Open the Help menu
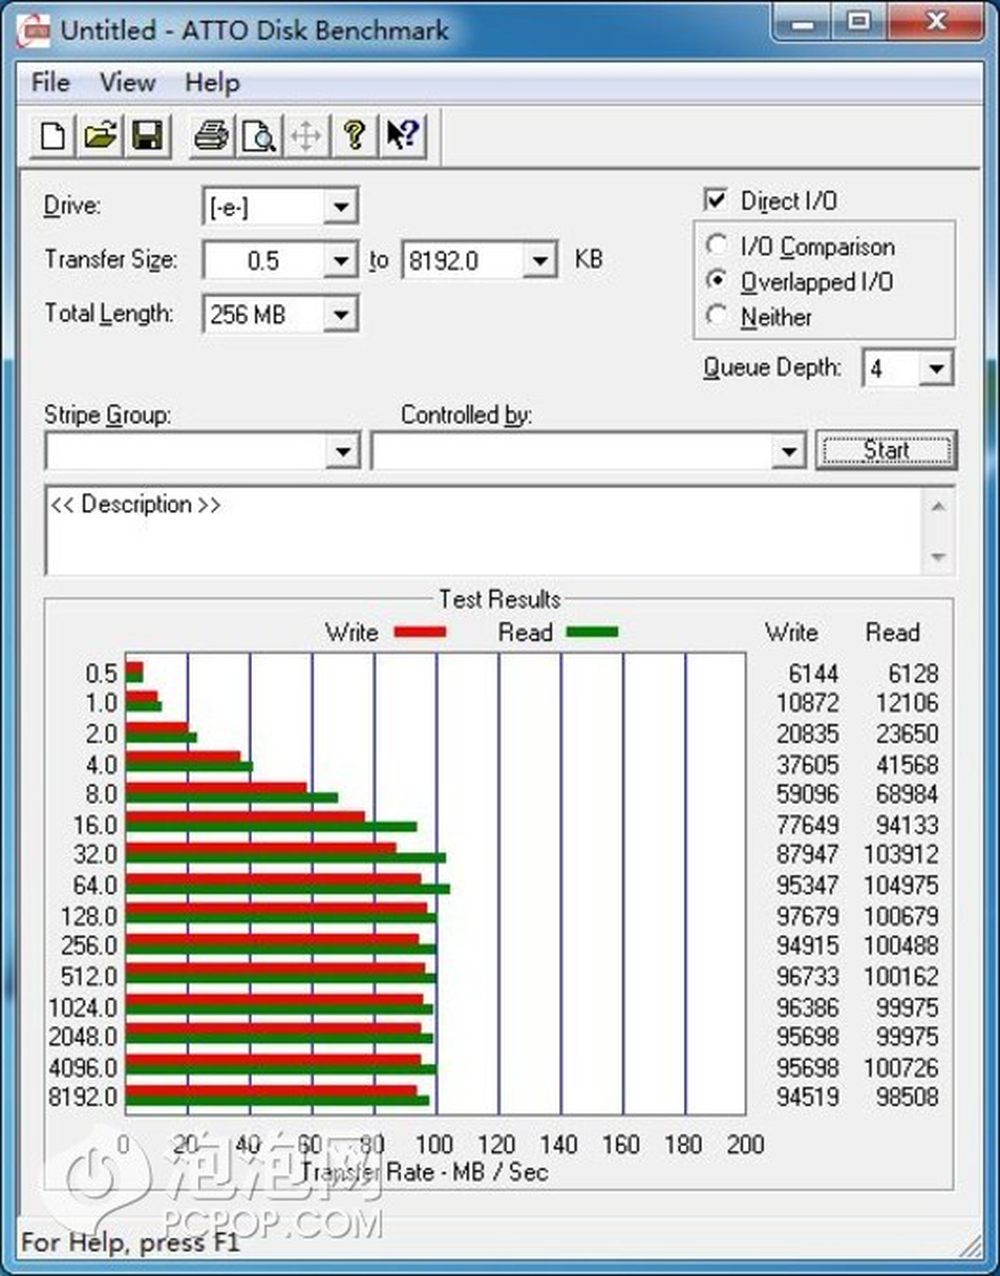This screenshot has width=1000, height=1276. (212, 82)
